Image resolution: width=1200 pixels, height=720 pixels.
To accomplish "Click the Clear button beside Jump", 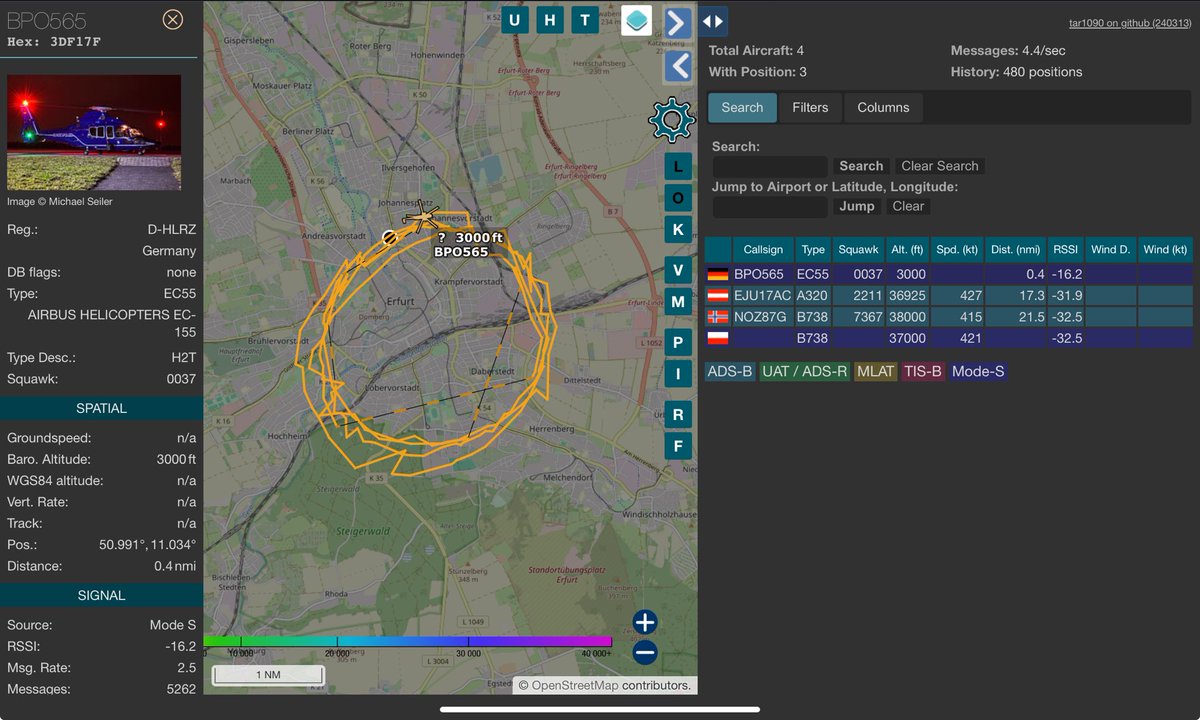I will coord(908,206).
